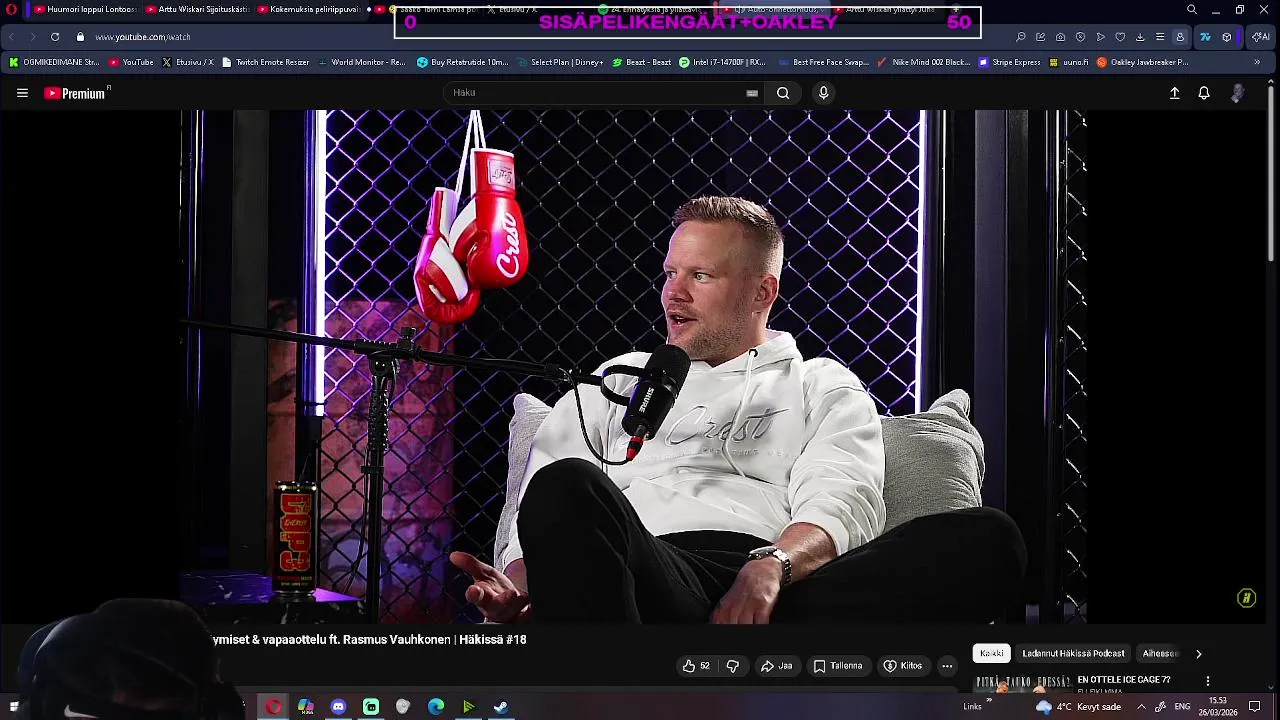Open the YouTube create upload icon

1175,93
